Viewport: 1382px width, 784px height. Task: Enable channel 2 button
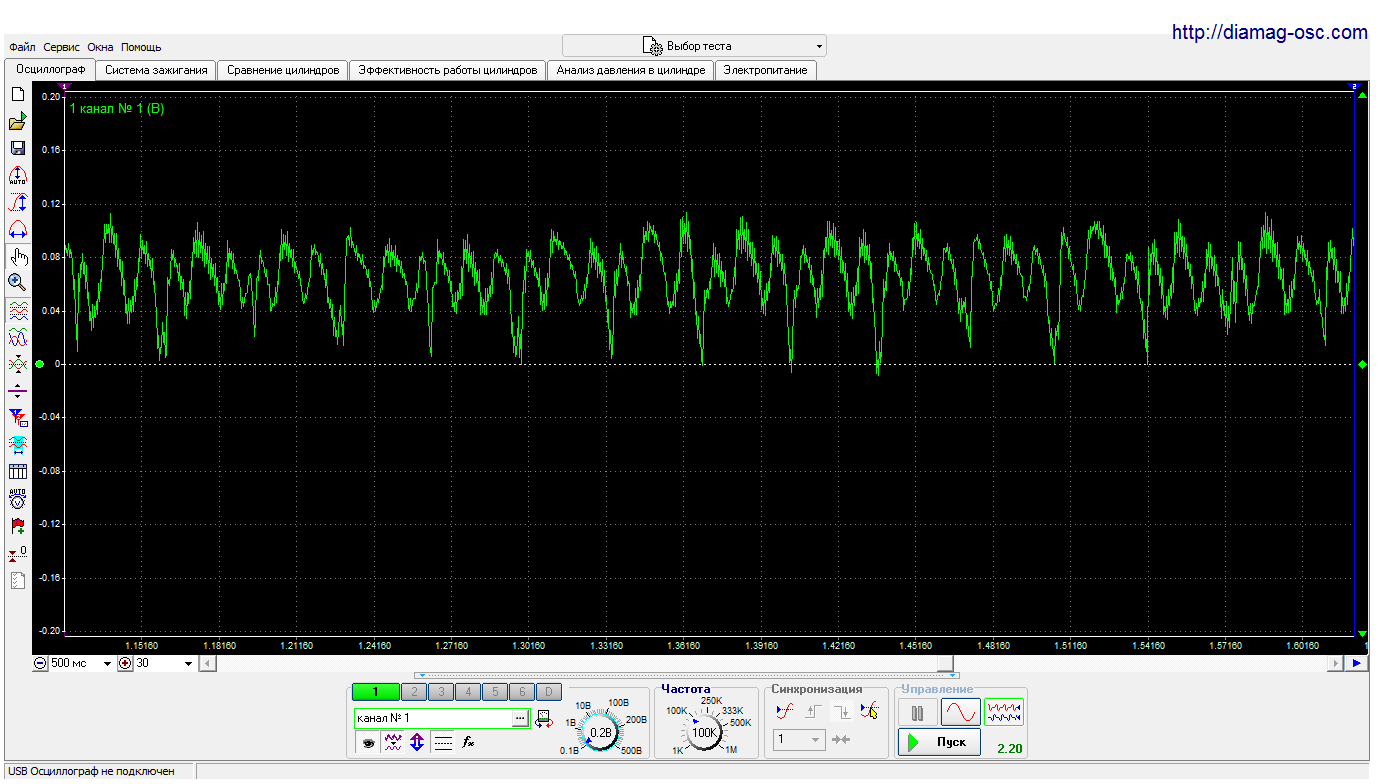pos(413,692)
